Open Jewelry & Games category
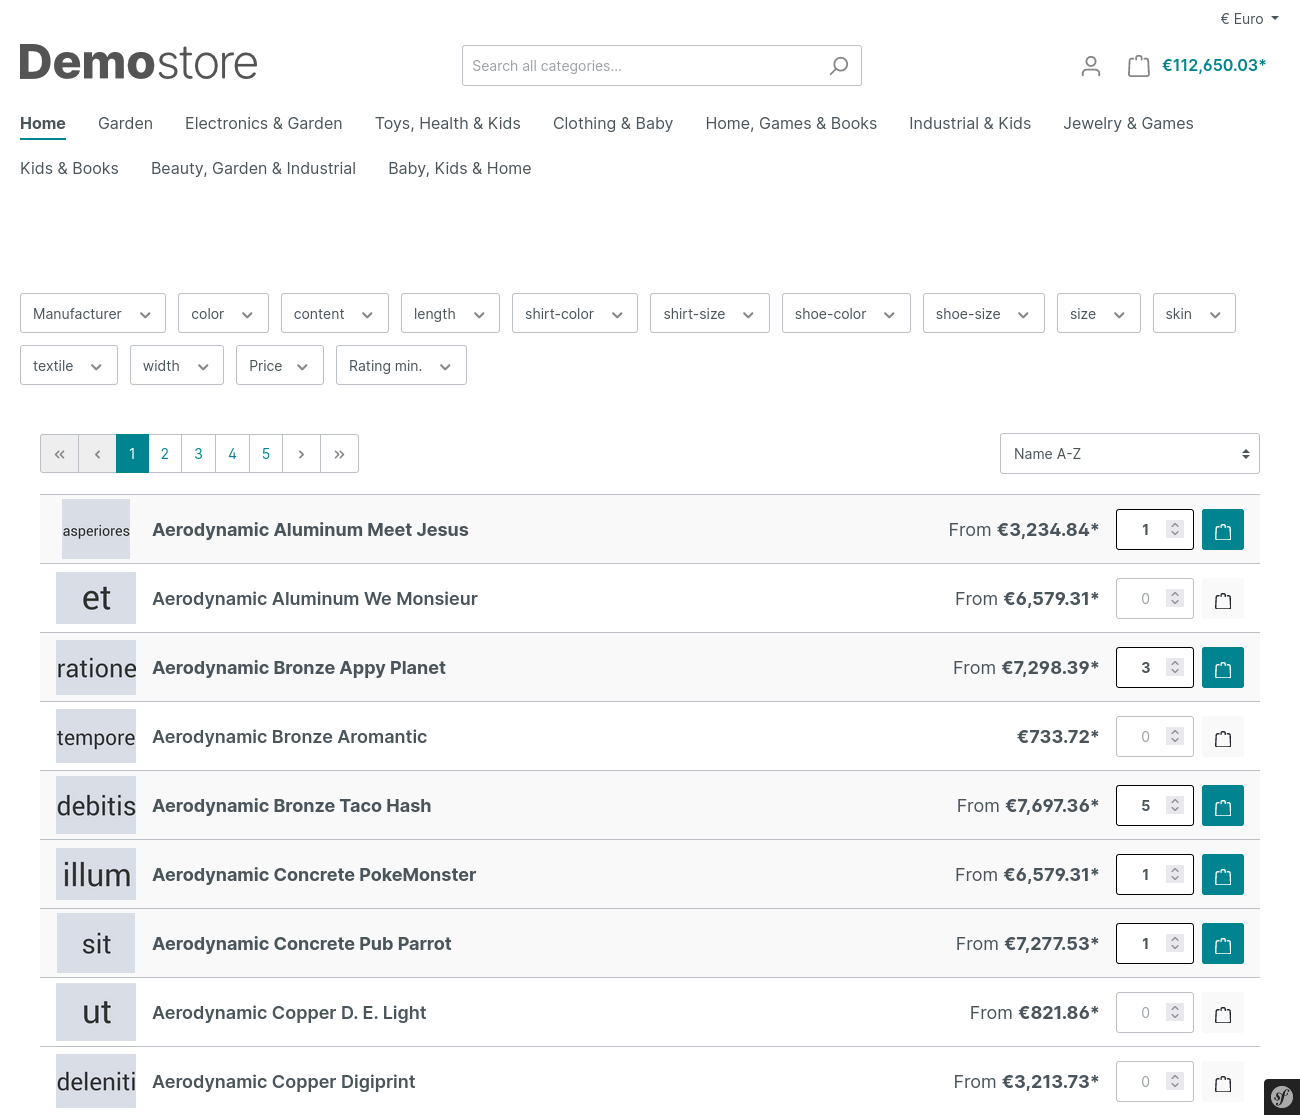Viewport: 1300px width, 1115px height. click(x=1128, y=123)
